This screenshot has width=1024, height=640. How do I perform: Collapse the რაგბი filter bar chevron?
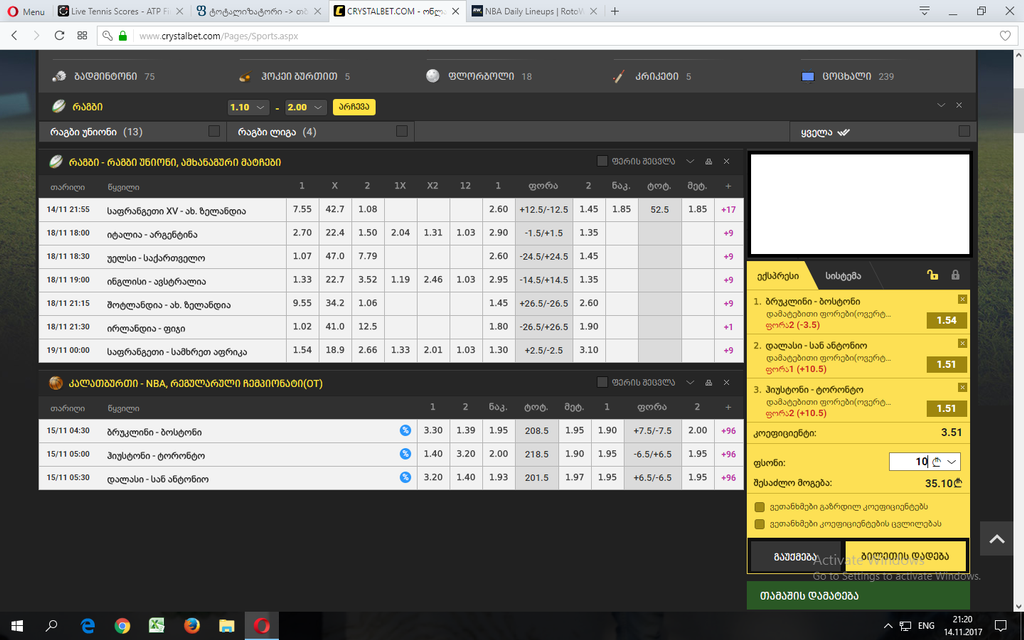(941, 105)
